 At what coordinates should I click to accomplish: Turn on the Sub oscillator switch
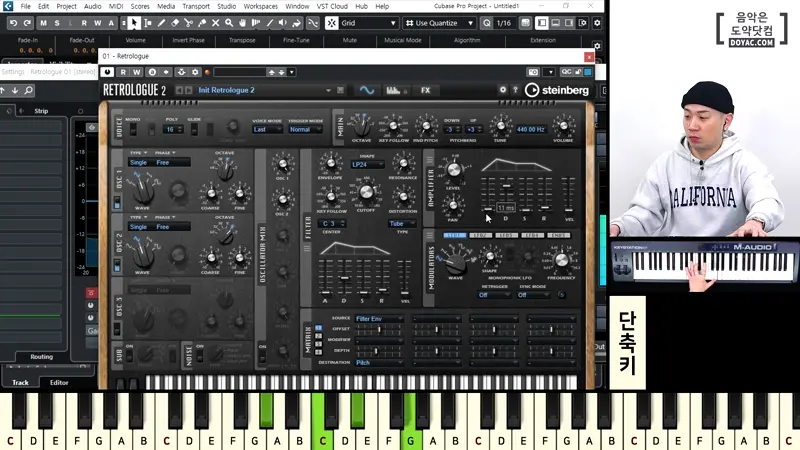pyautogui.click(x=130, y=356)
